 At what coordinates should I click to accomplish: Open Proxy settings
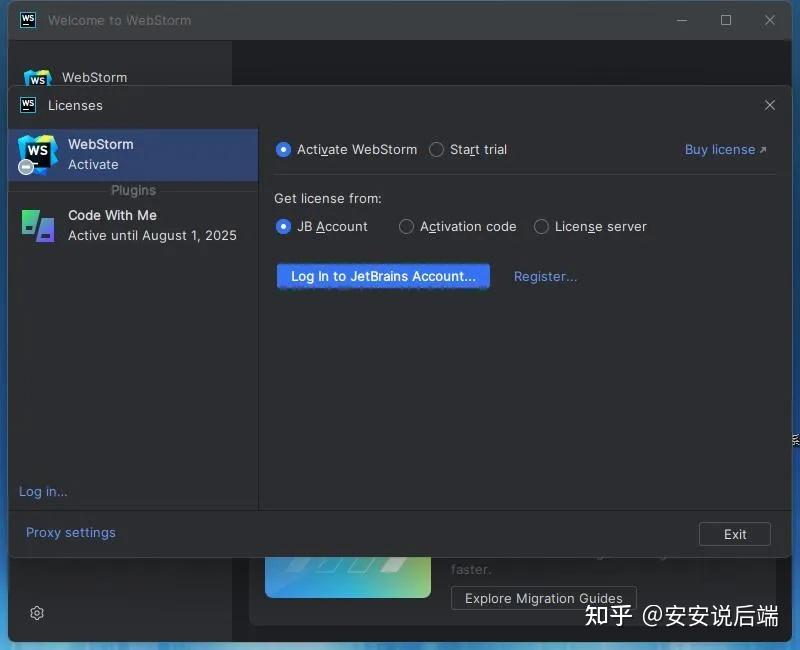pyautogui.click(x=70, y=533)
